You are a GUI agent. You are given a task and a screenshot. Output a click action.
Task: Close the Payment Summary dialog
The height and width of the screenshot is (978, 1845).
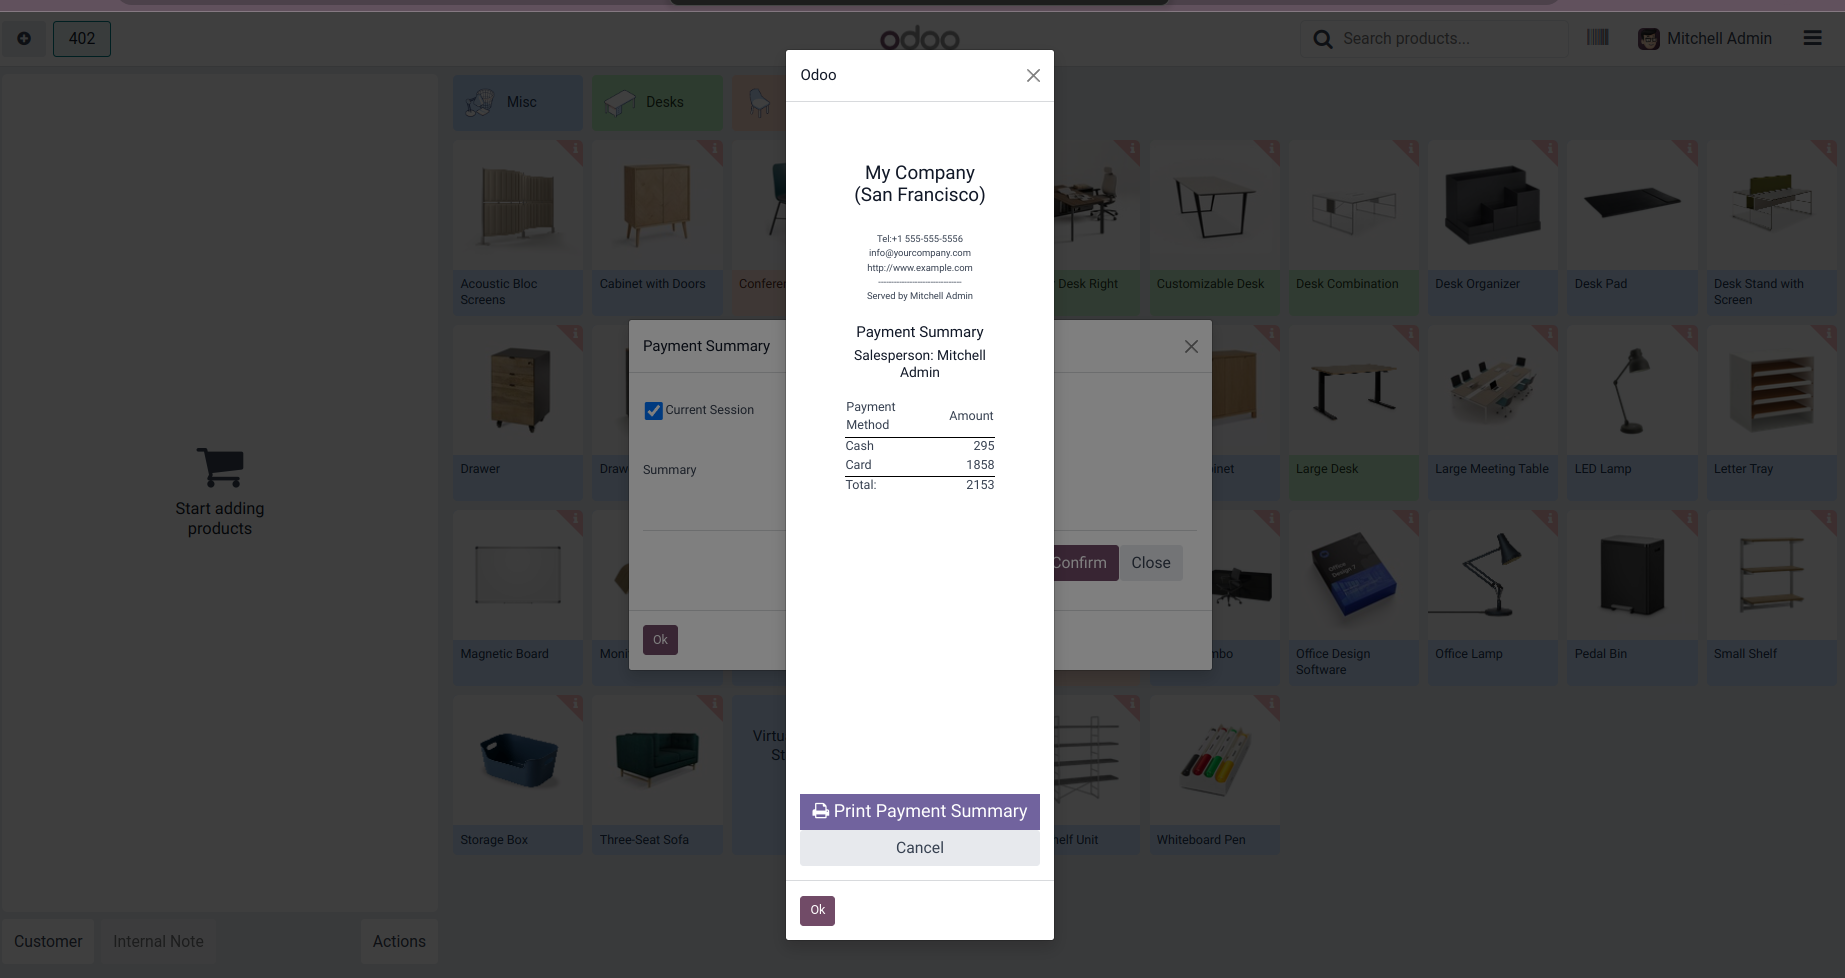point(1191,347)
